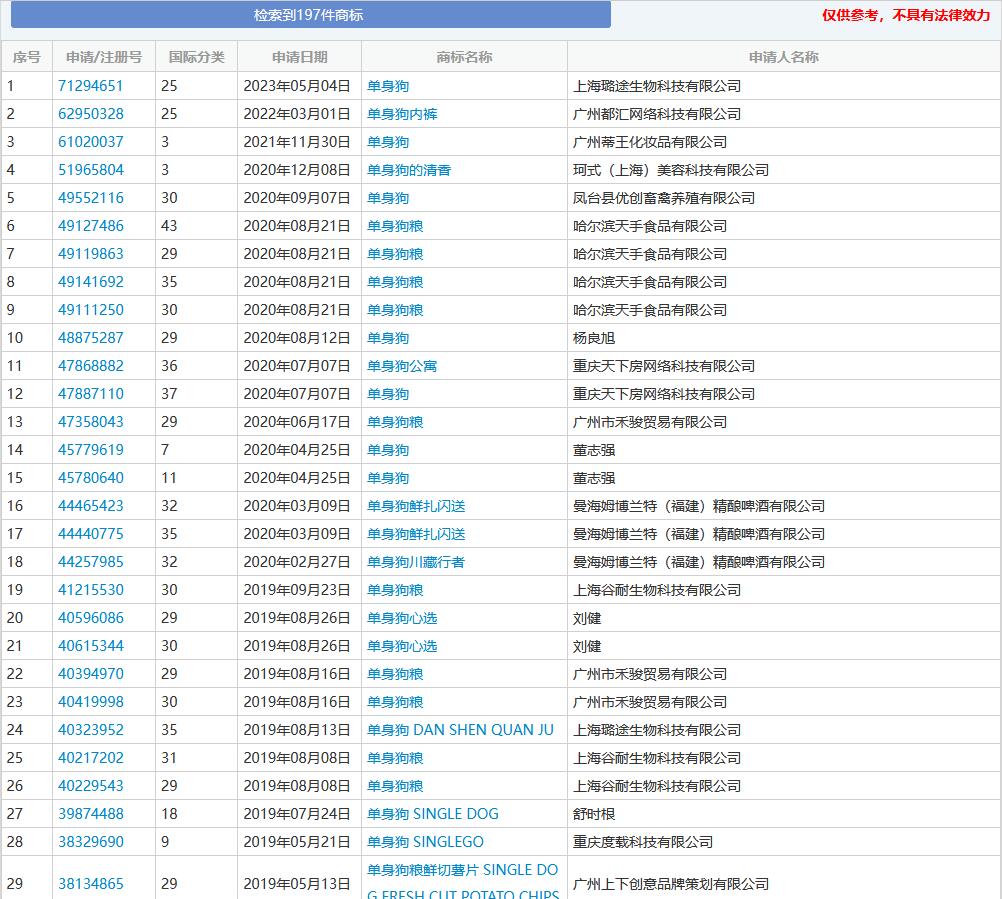Open registration number 39874488
1002x899 pixels.
(91, 813)
